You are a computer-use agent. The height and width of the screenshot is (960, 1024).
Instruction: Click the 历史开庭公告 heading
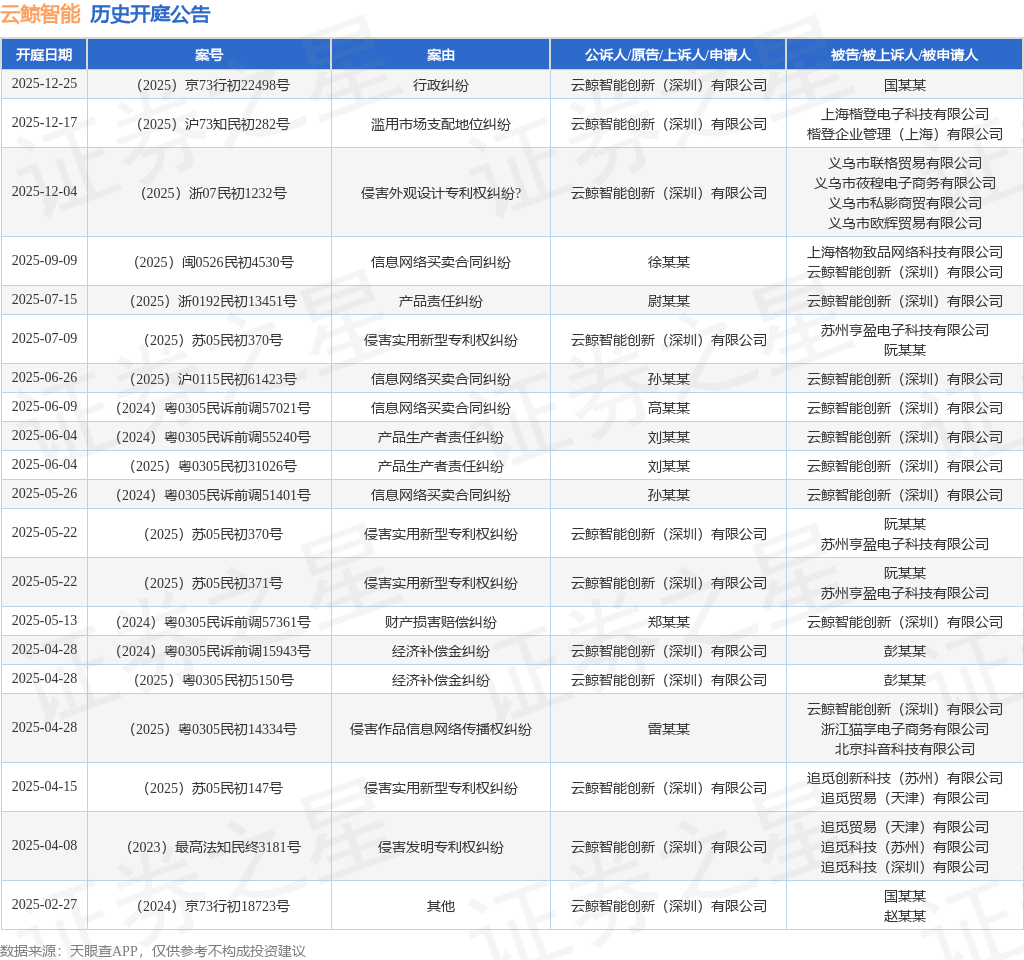[150, 14]
